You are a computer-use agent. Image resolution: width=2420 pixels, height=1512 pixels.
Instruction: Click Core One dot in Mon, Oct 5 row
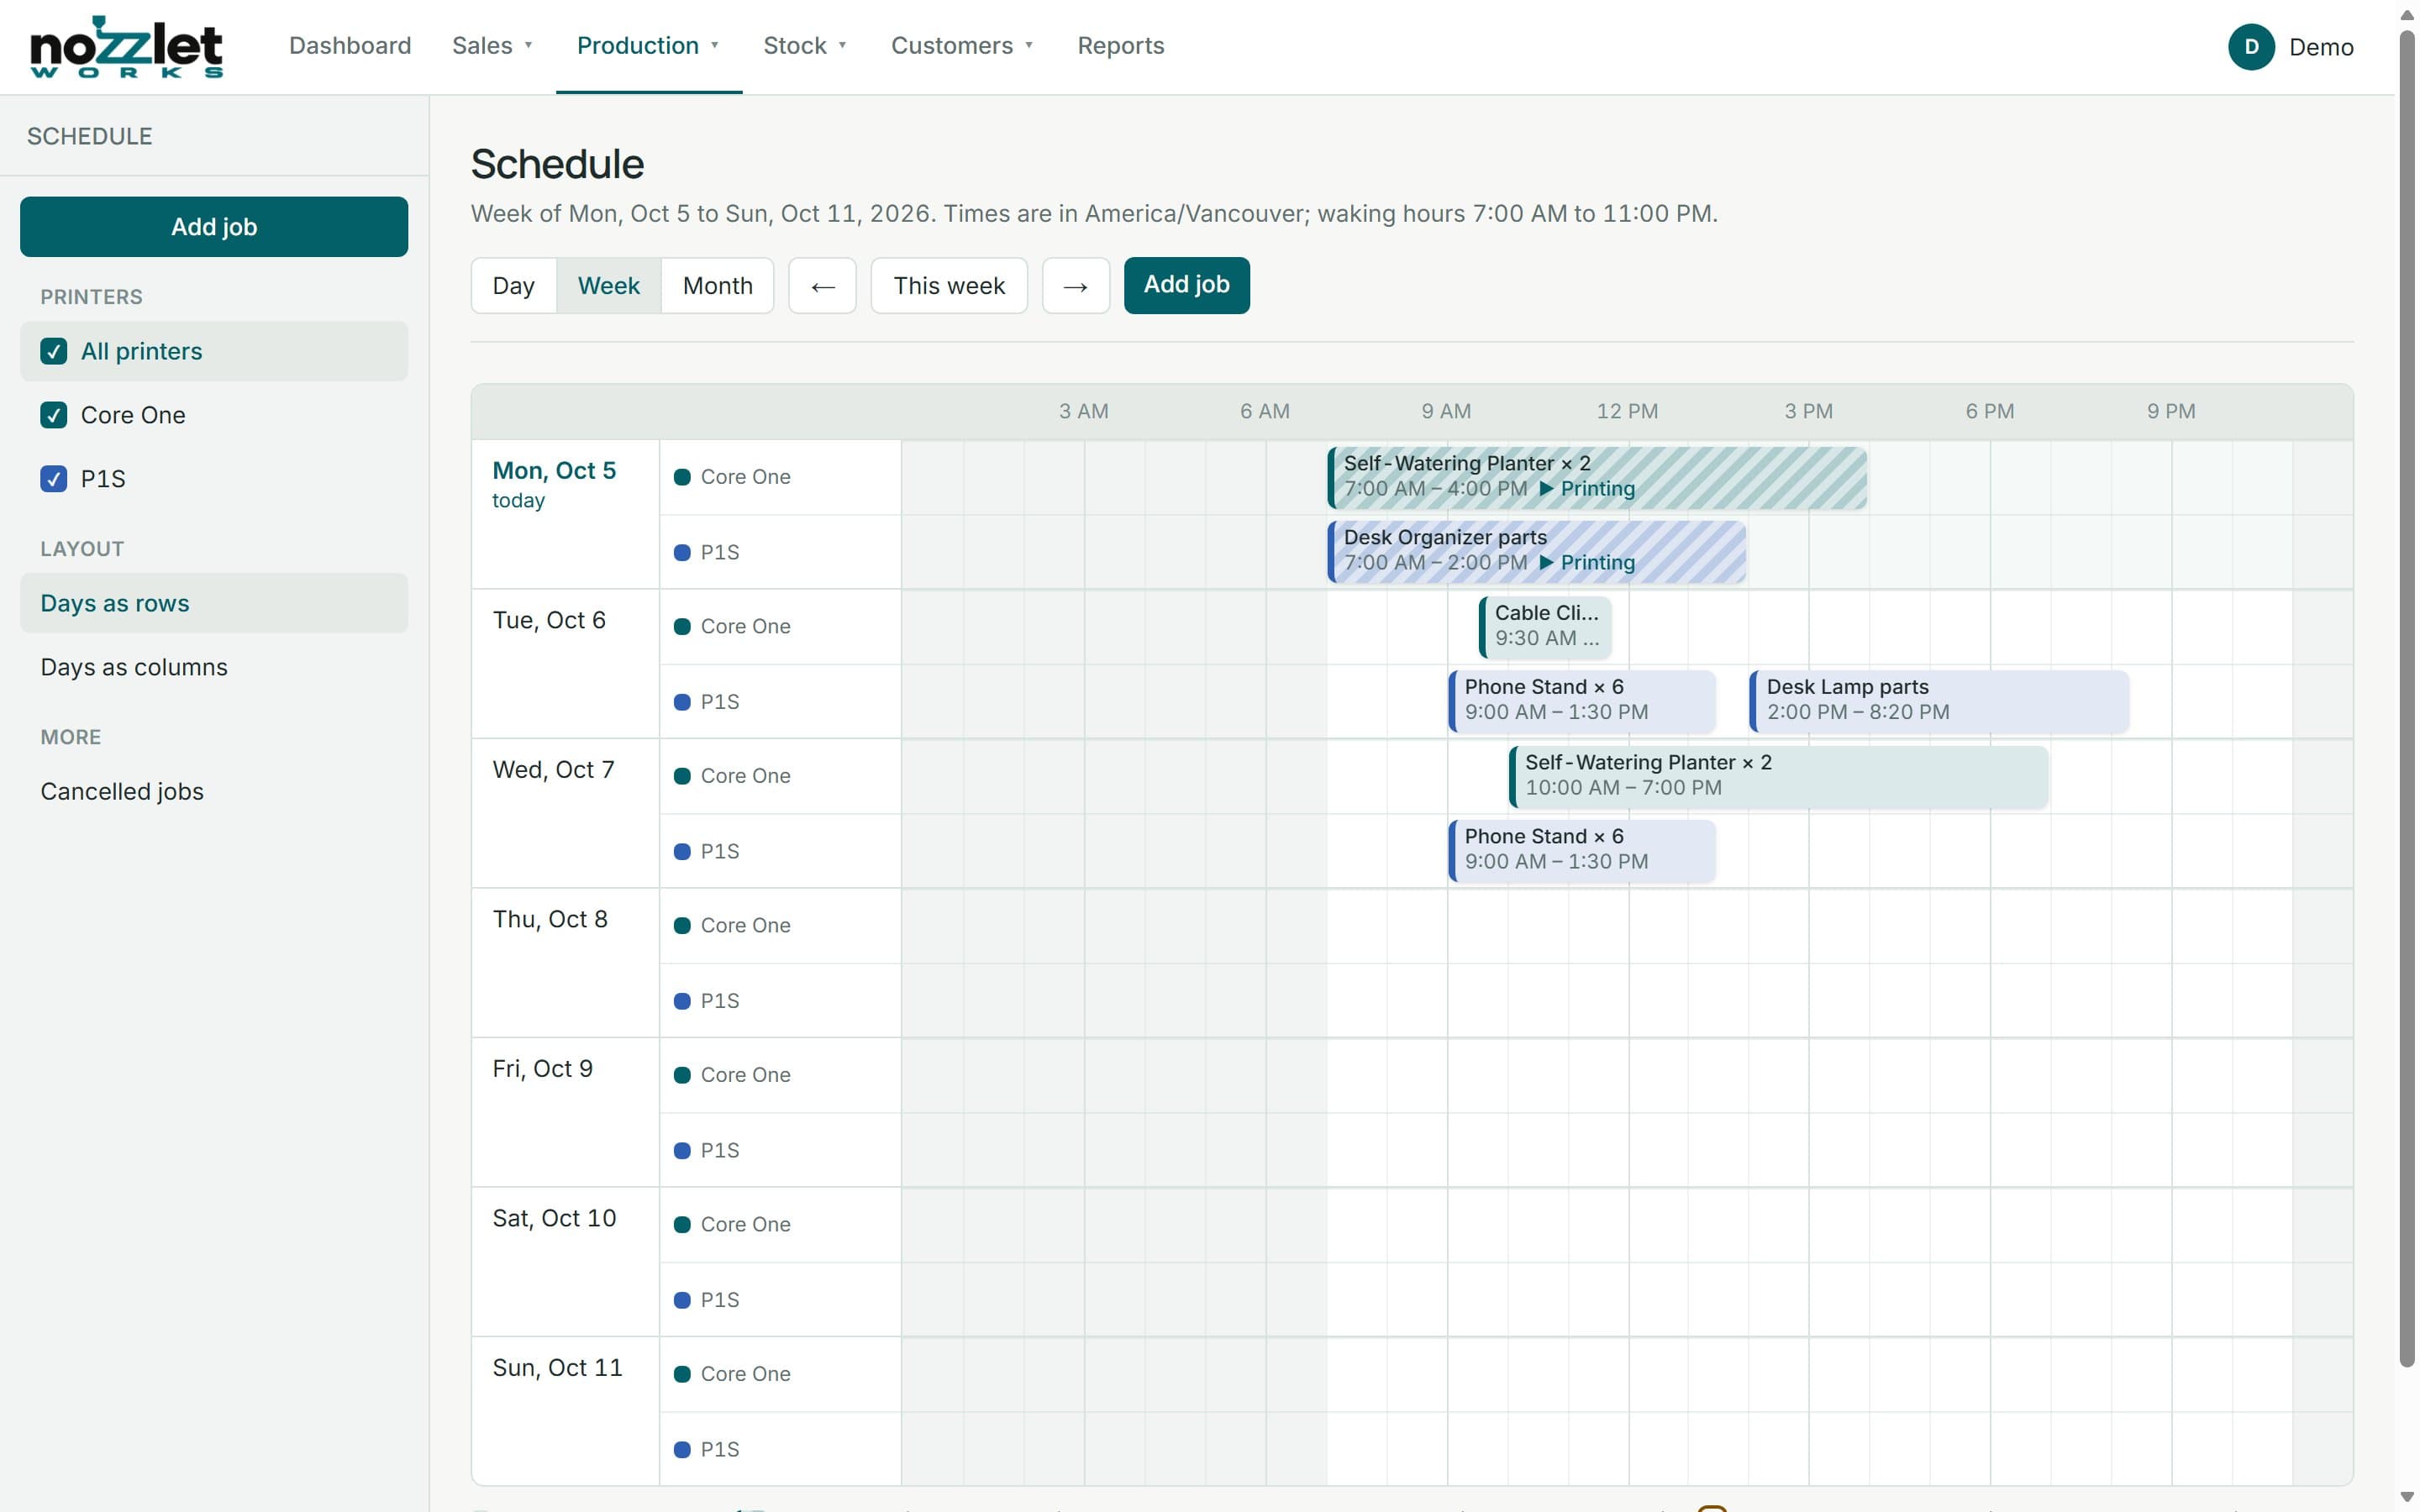682,477
